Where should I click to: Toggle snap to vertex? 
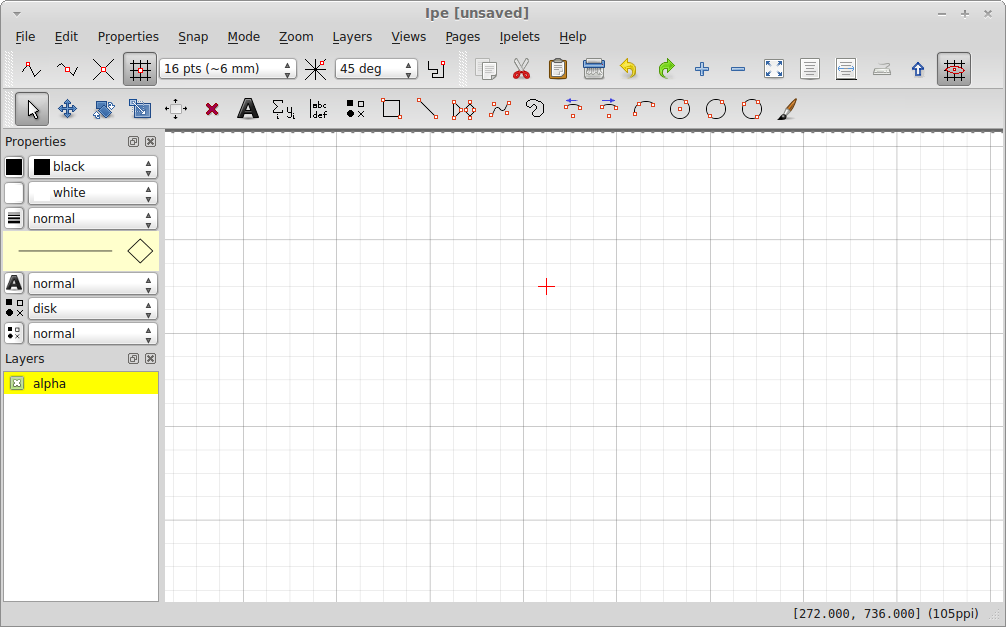(x=31, y=68)
